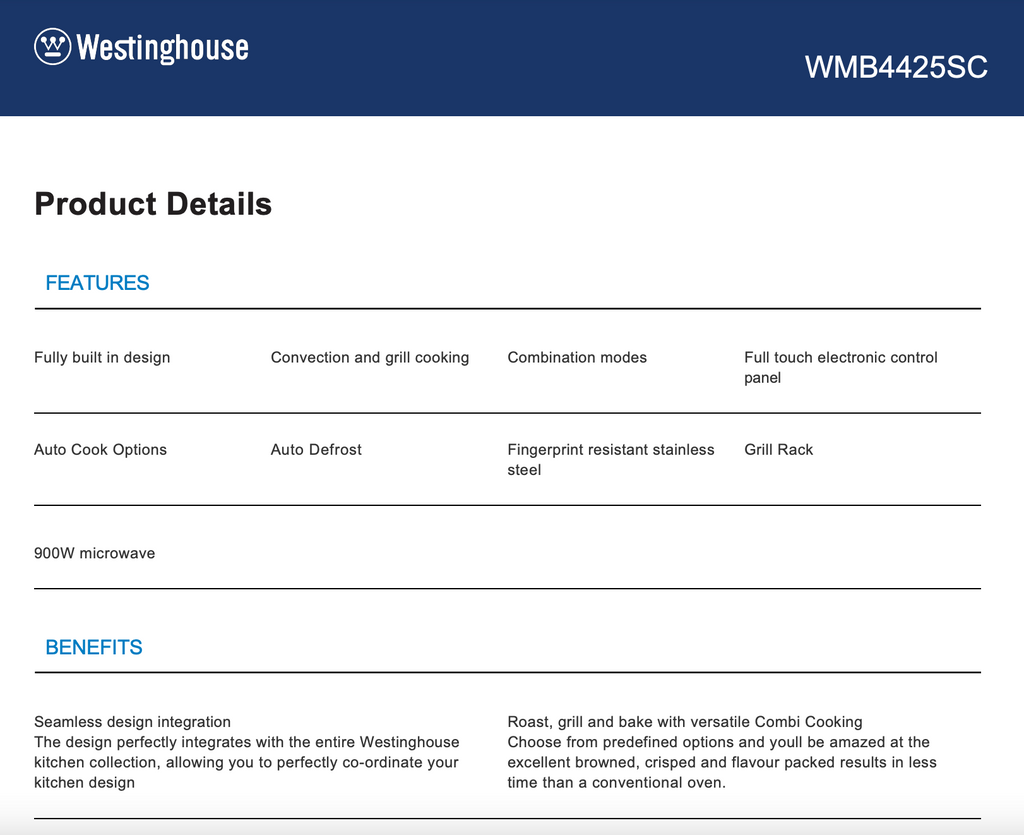Select the WMB4425SC model number

pyautogui.click(x=896, y=67)
